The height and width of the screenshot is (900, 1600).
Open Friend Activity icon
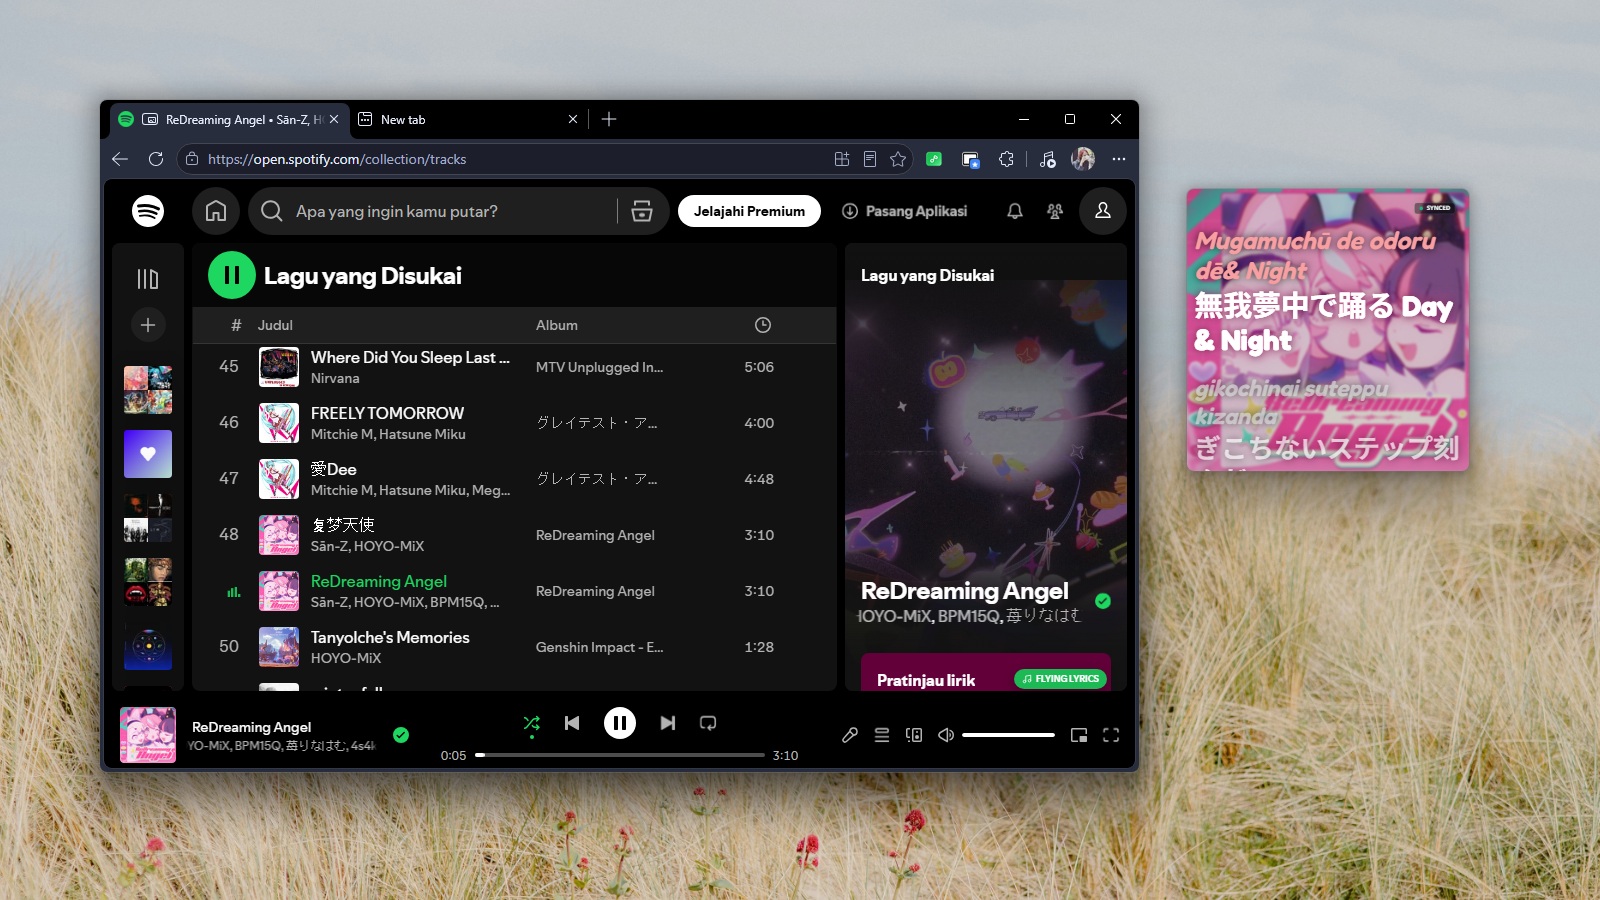coord(1055,211)
